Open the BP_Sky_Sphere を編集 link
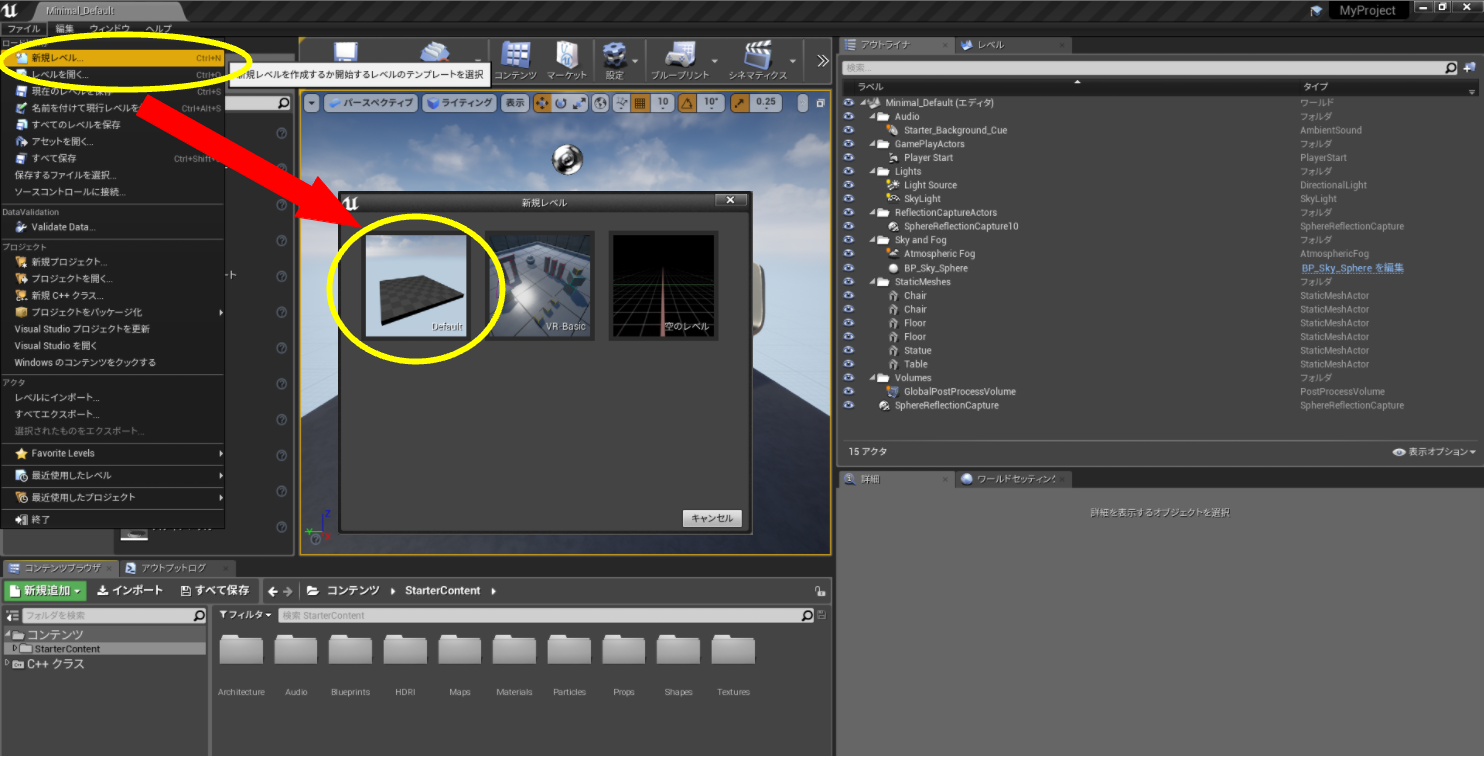 (x=1352, y=268)
